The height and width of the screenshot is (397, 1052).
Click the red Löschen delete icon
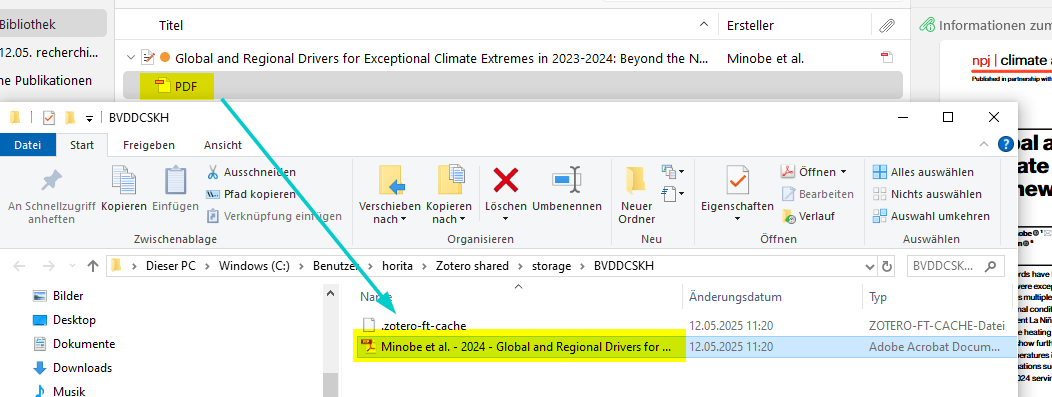(x=505, y=180)
